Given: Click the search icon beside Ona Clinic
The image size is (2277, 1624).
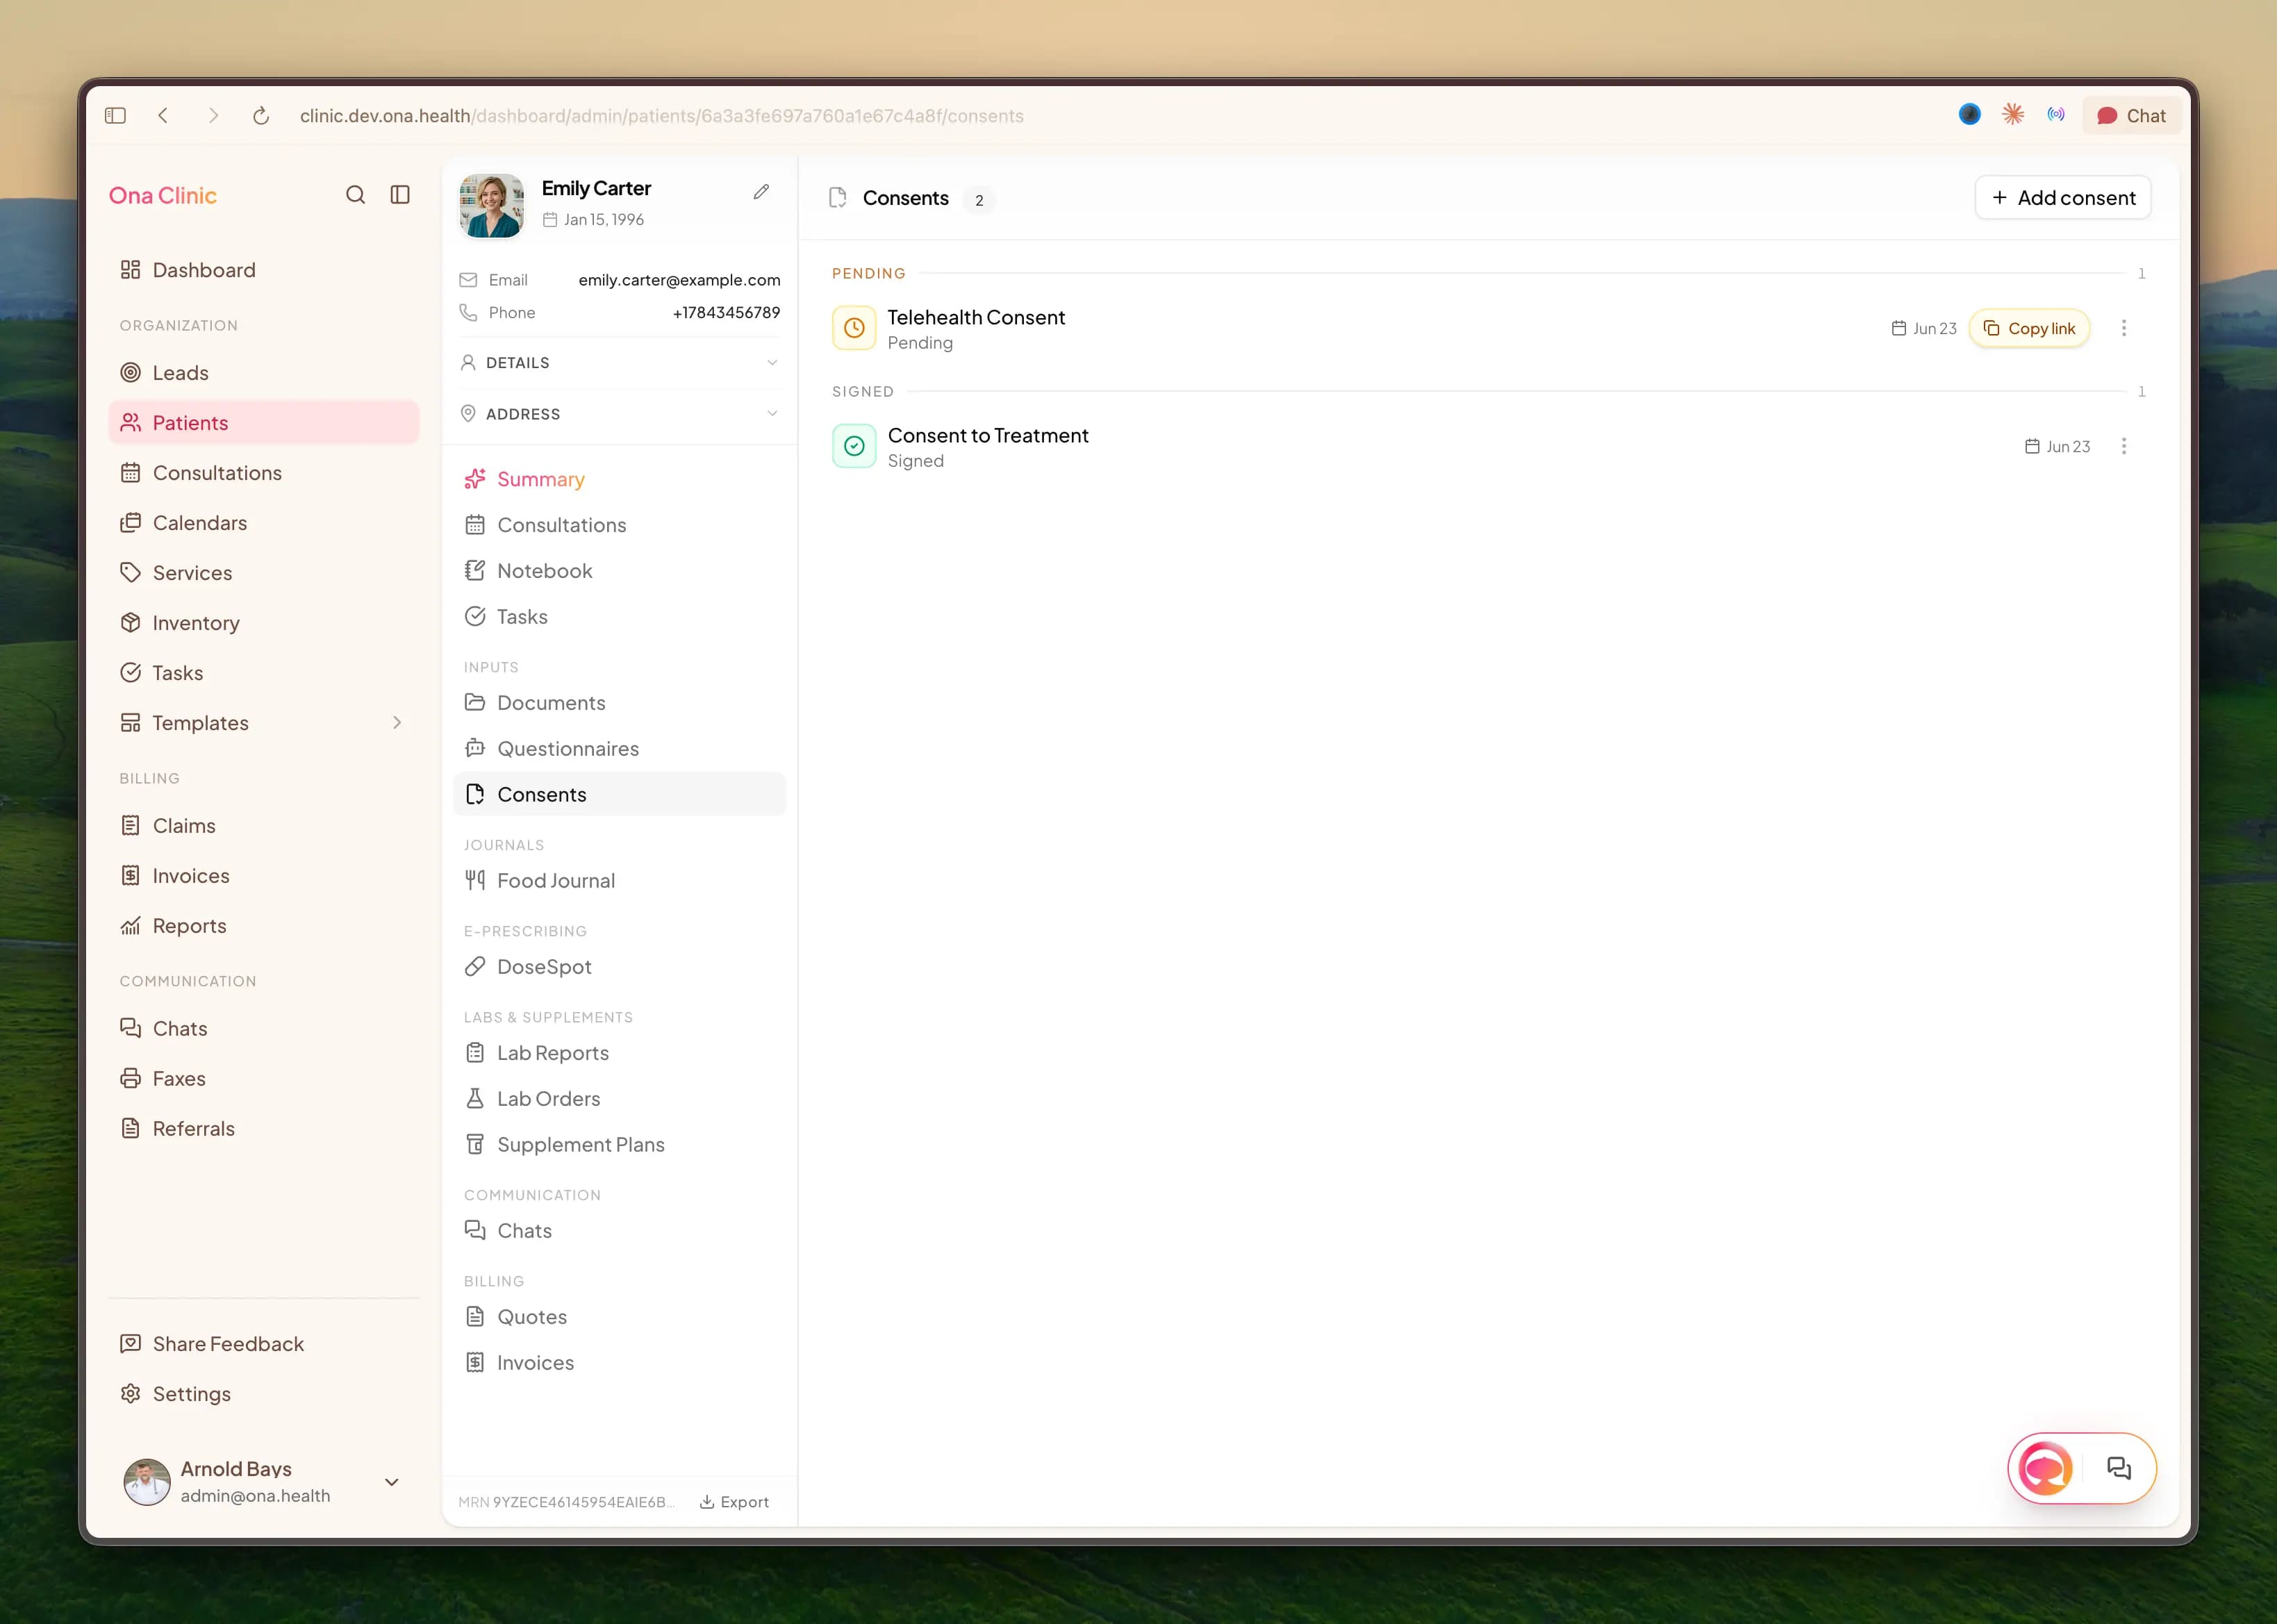Looking at the screenshot, I should (355, 195).
